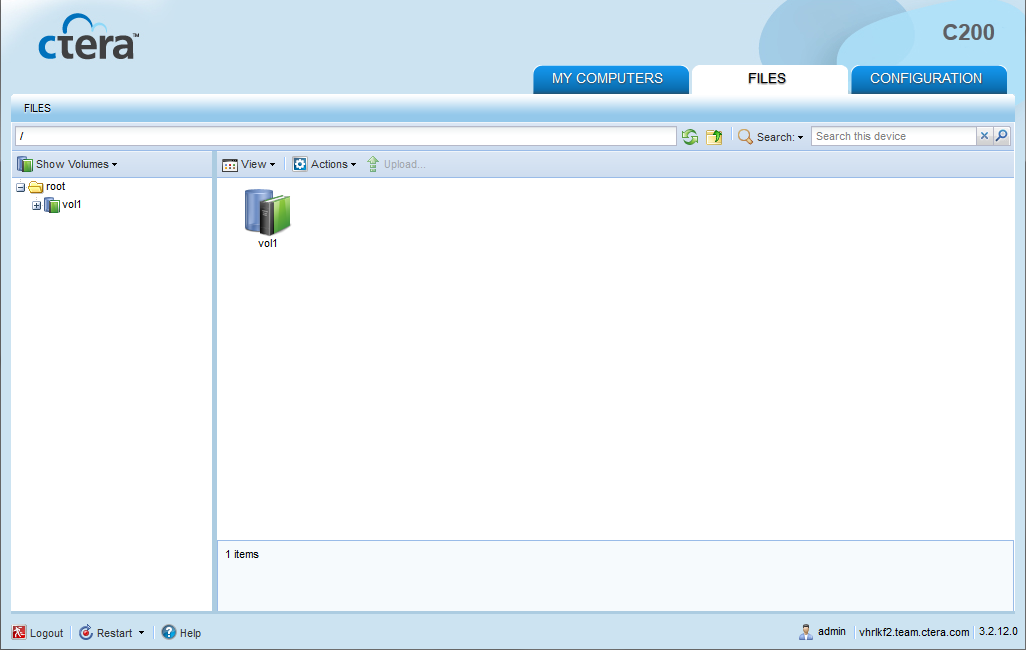Click the green Upload arrow icon
This screenshot has height=650, width=1026.
point(373,164)
